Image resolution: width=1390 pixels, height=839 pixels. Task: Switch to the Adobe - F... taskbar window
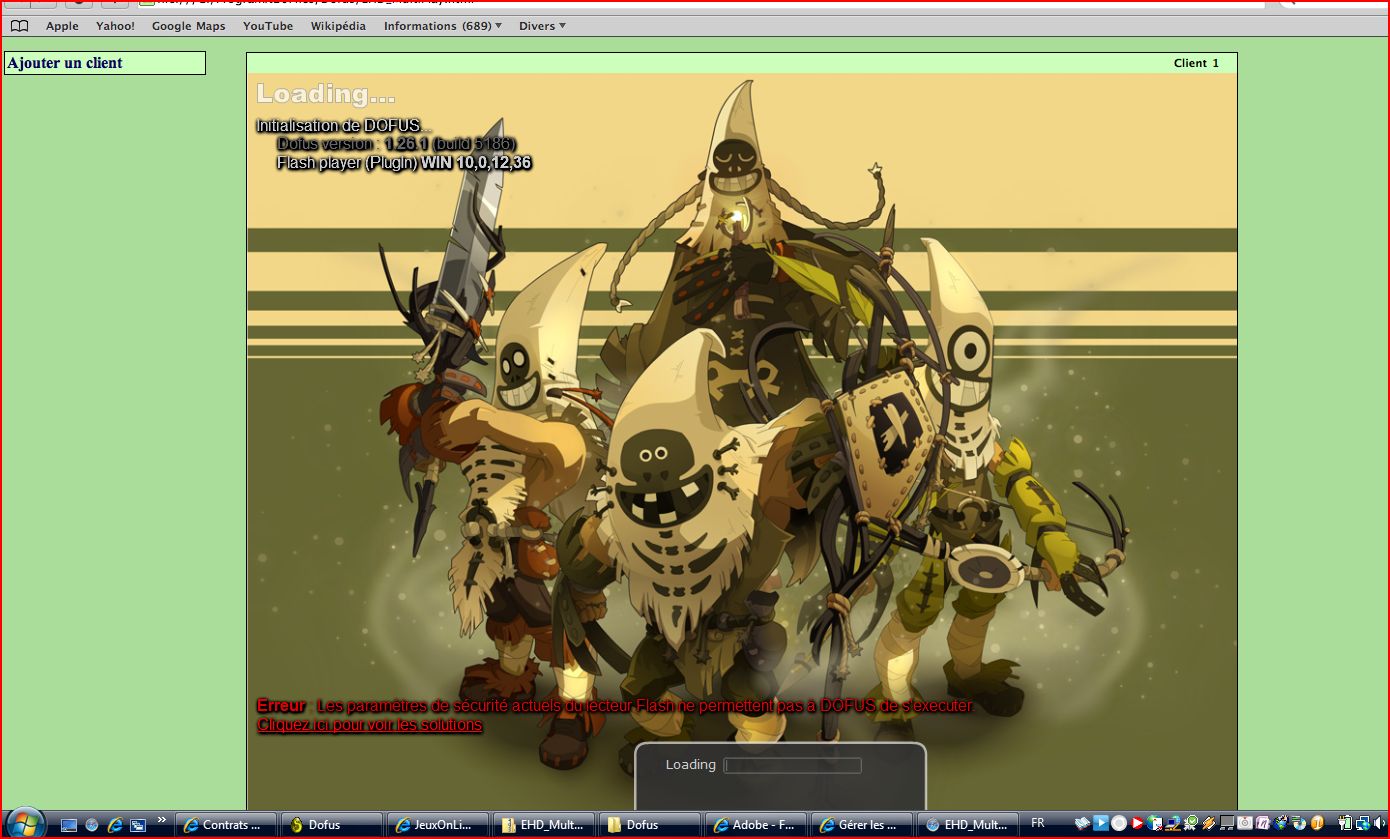[x=755, y=825]
